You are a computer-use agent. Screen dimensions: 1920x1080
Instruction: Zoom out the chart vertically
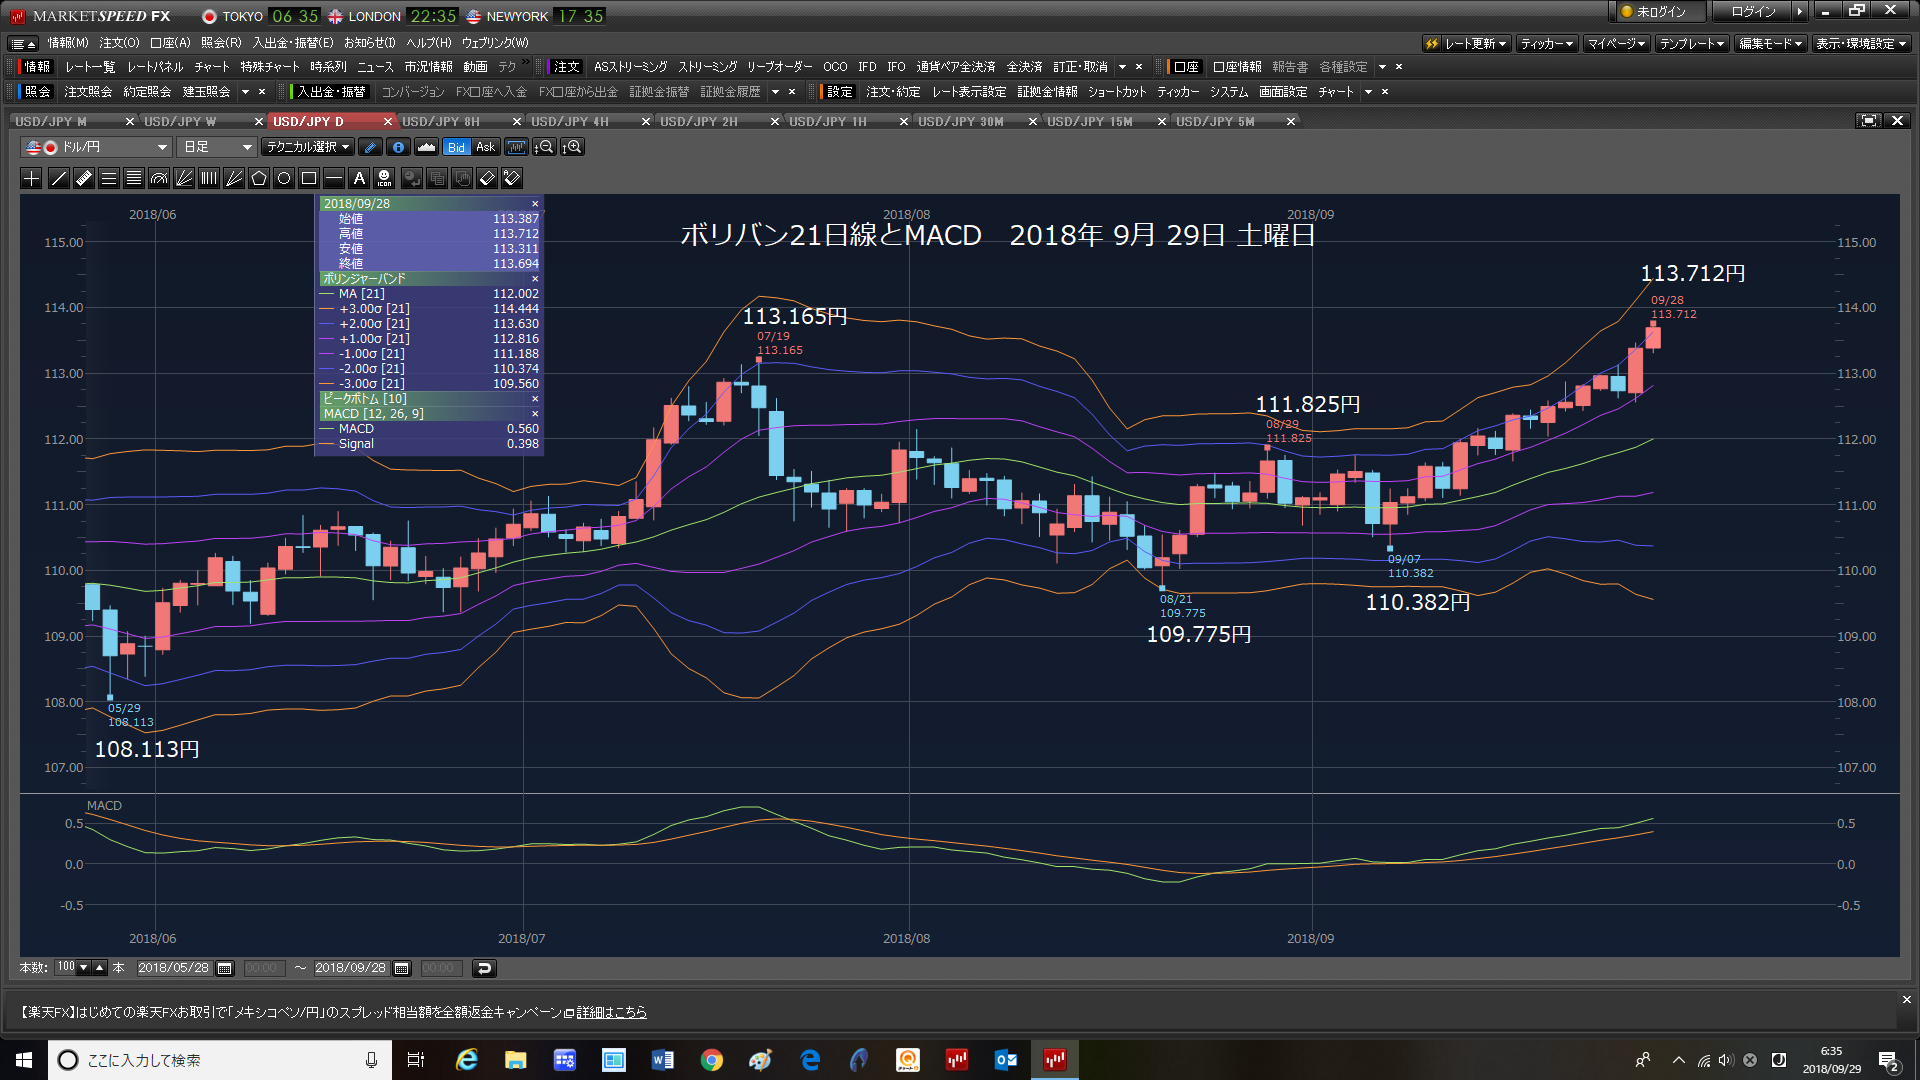coord(544,147)
